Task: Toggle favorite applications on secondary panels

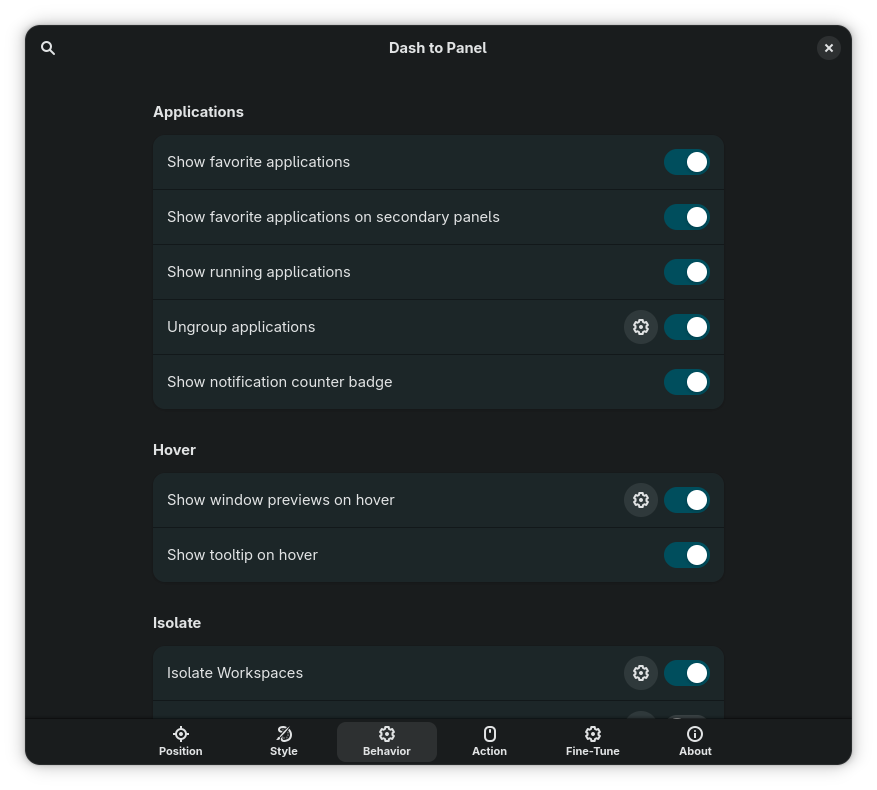Action: [x=687, y=217]
